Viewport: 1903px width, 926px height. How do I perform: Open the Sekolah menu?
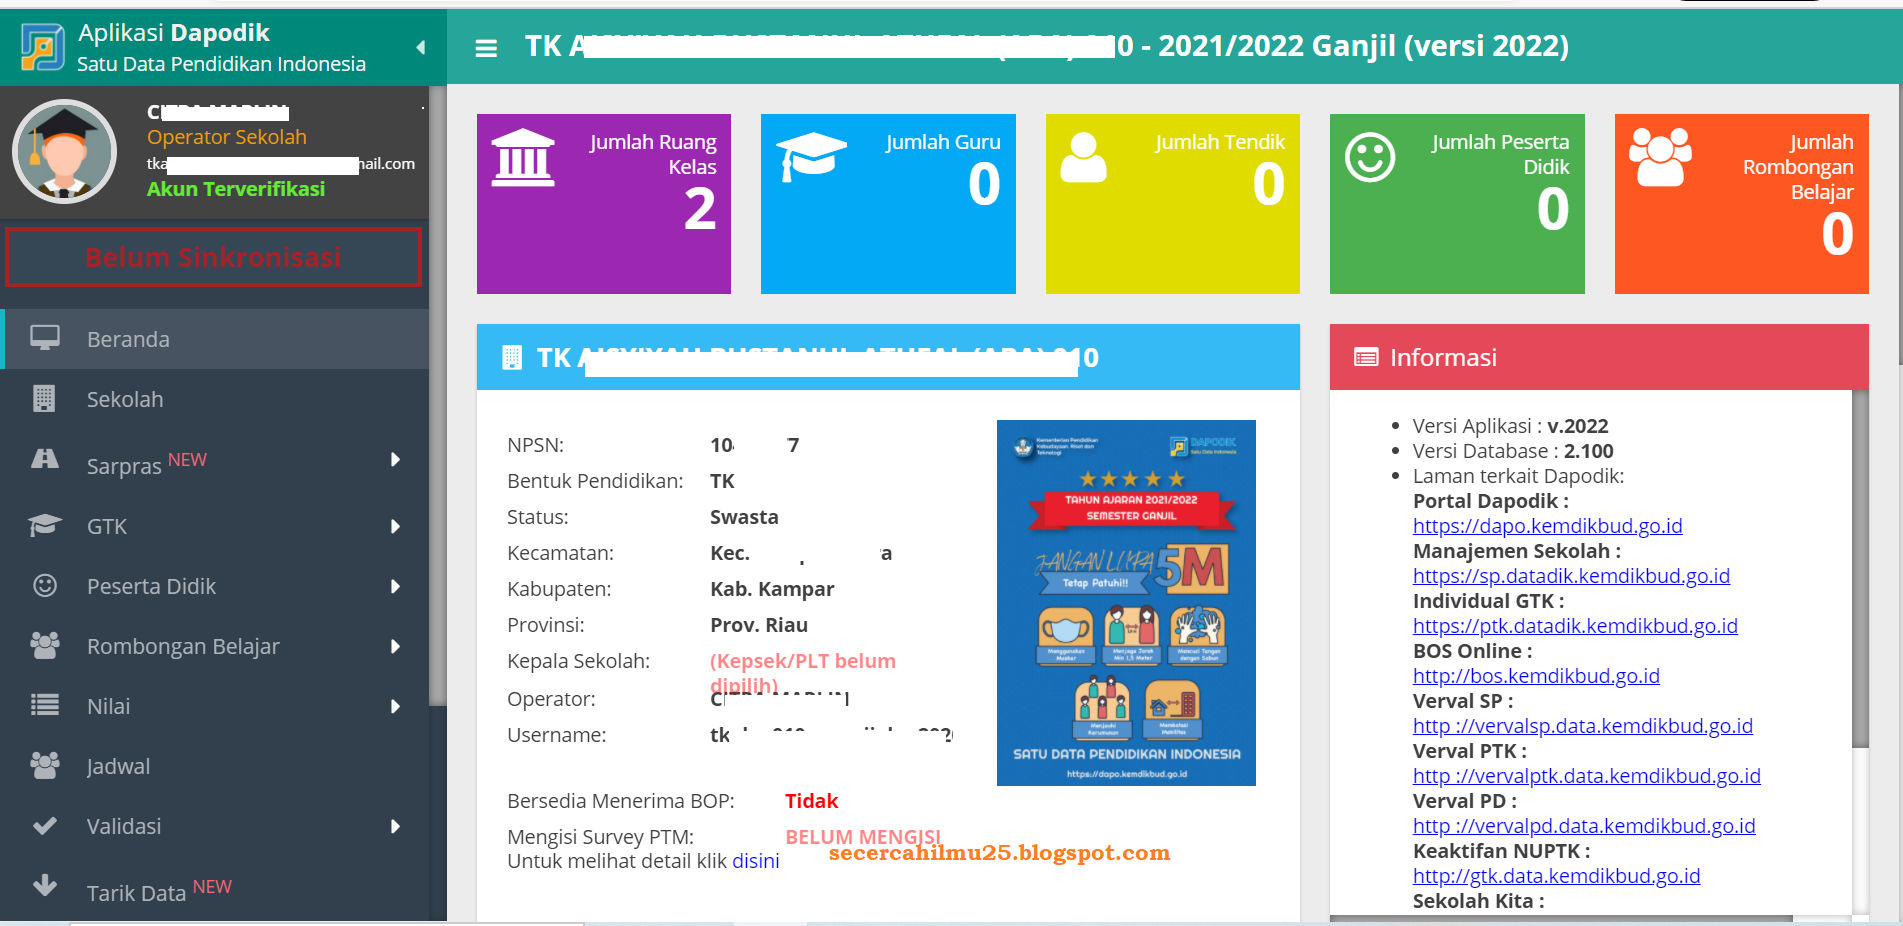click(x=215, y=399)
